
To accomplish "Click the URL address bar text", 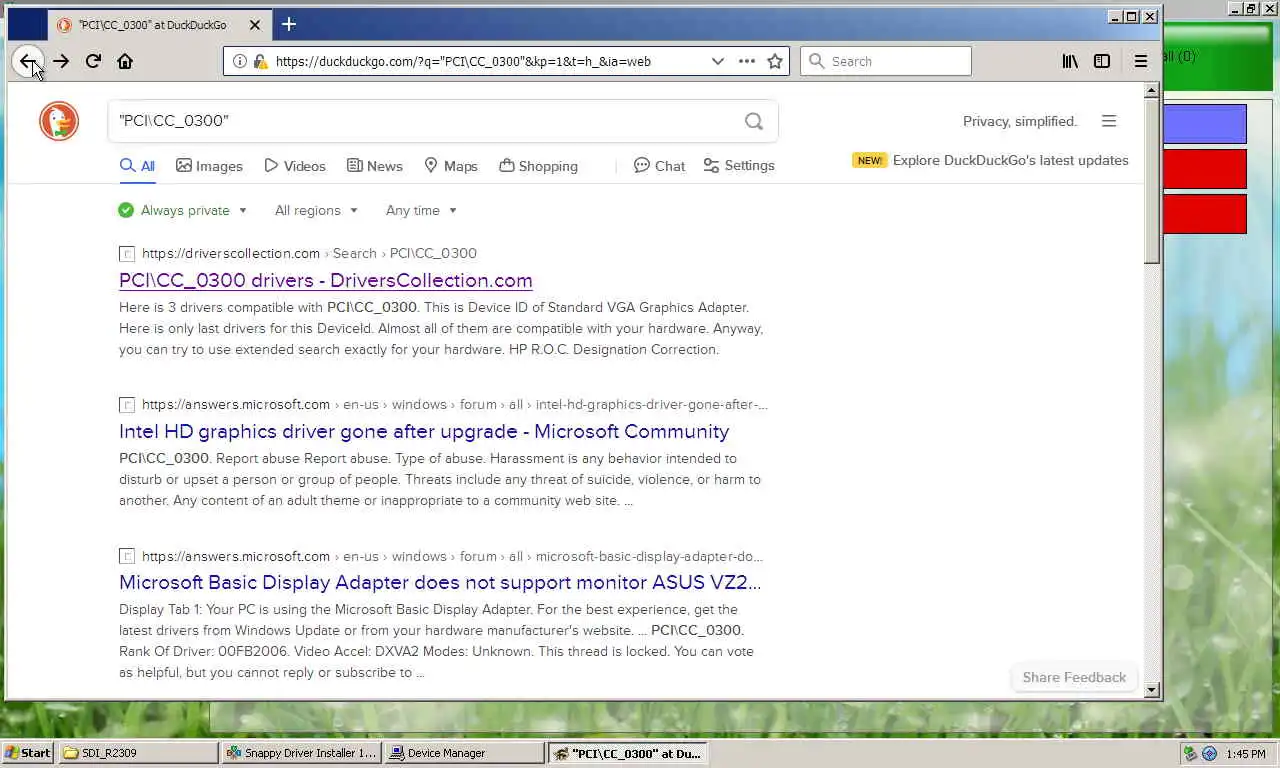I will 463,61.
